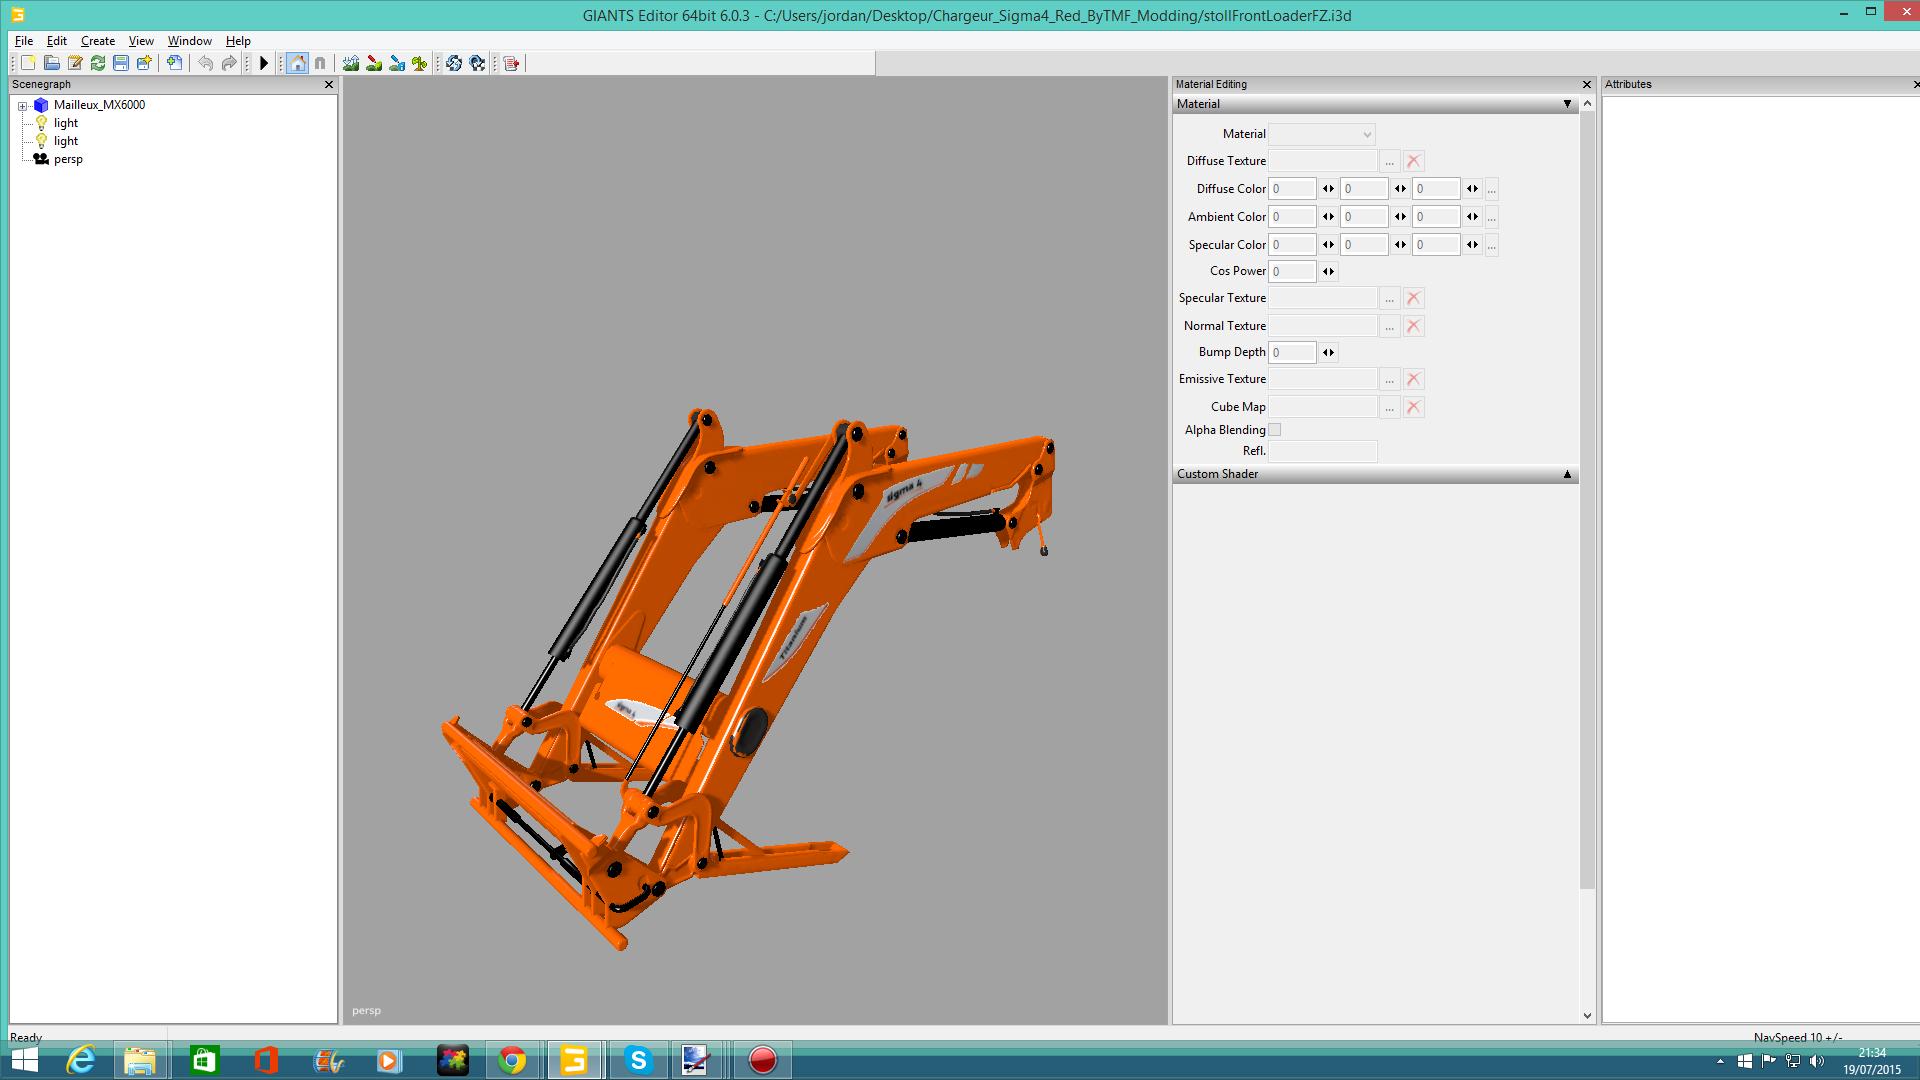
Task: Click the Open file folder icon
Action: [51, 63]
